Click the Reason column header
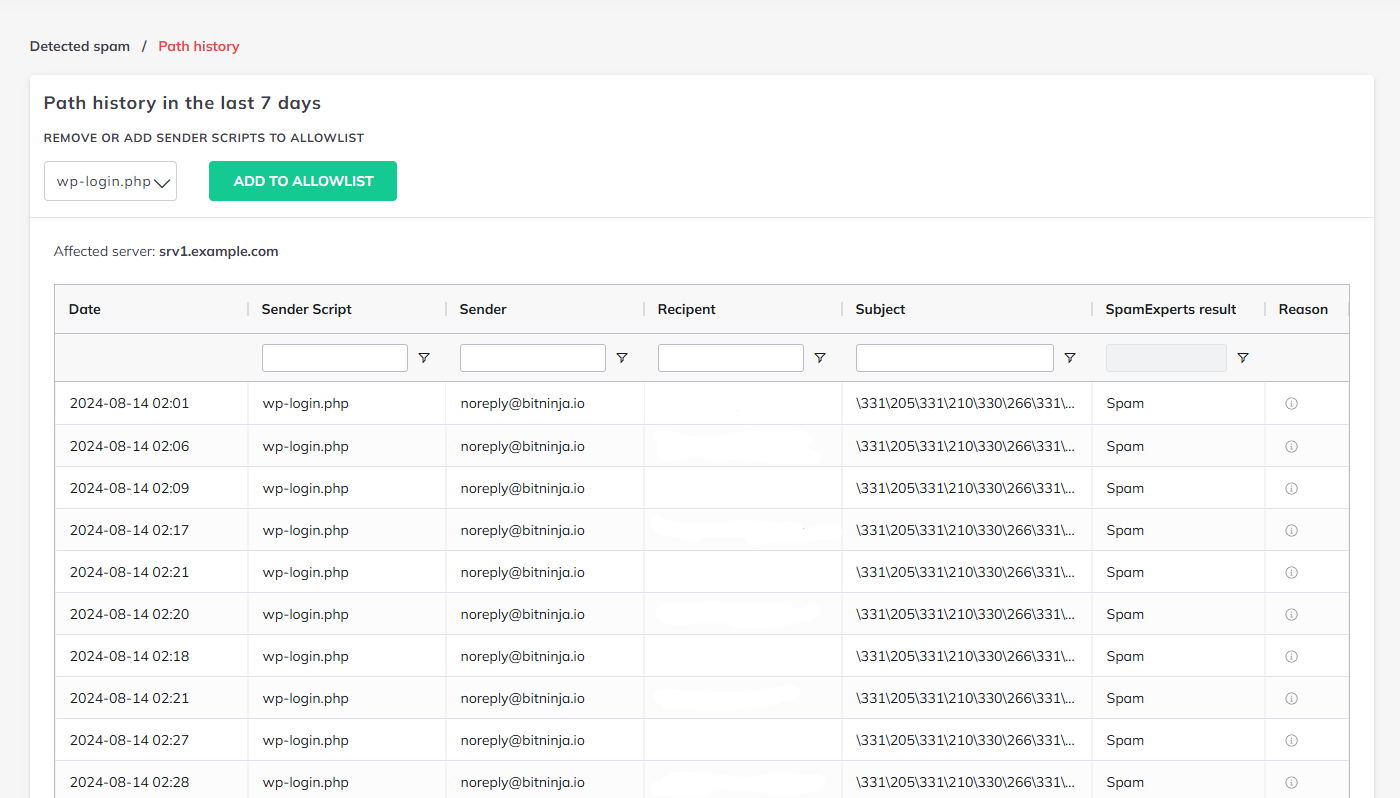The width and height of the screenshot is (1400, 798). click(1303, 309)
